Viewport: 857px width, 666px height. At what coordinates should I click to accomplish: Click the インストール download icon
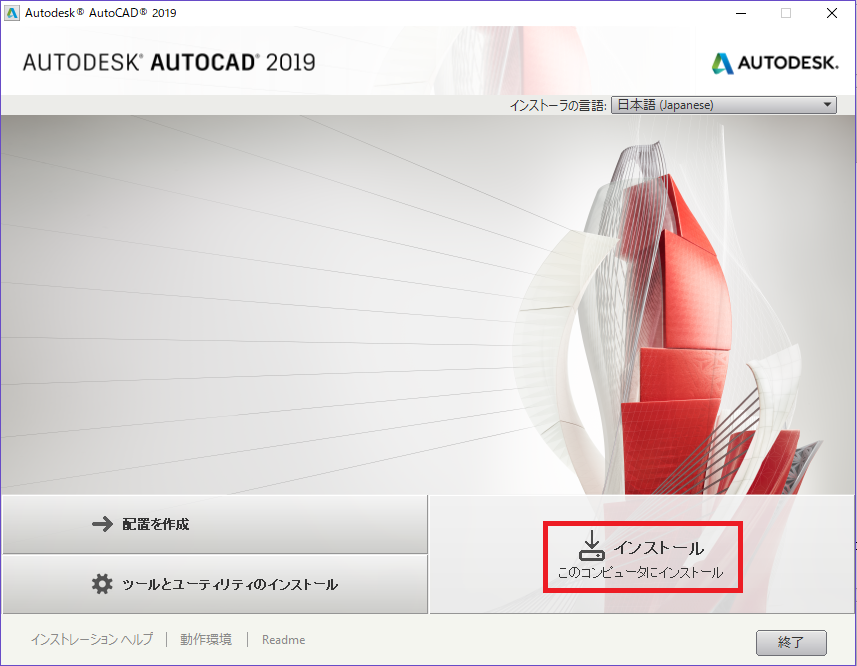click(591, 545)
